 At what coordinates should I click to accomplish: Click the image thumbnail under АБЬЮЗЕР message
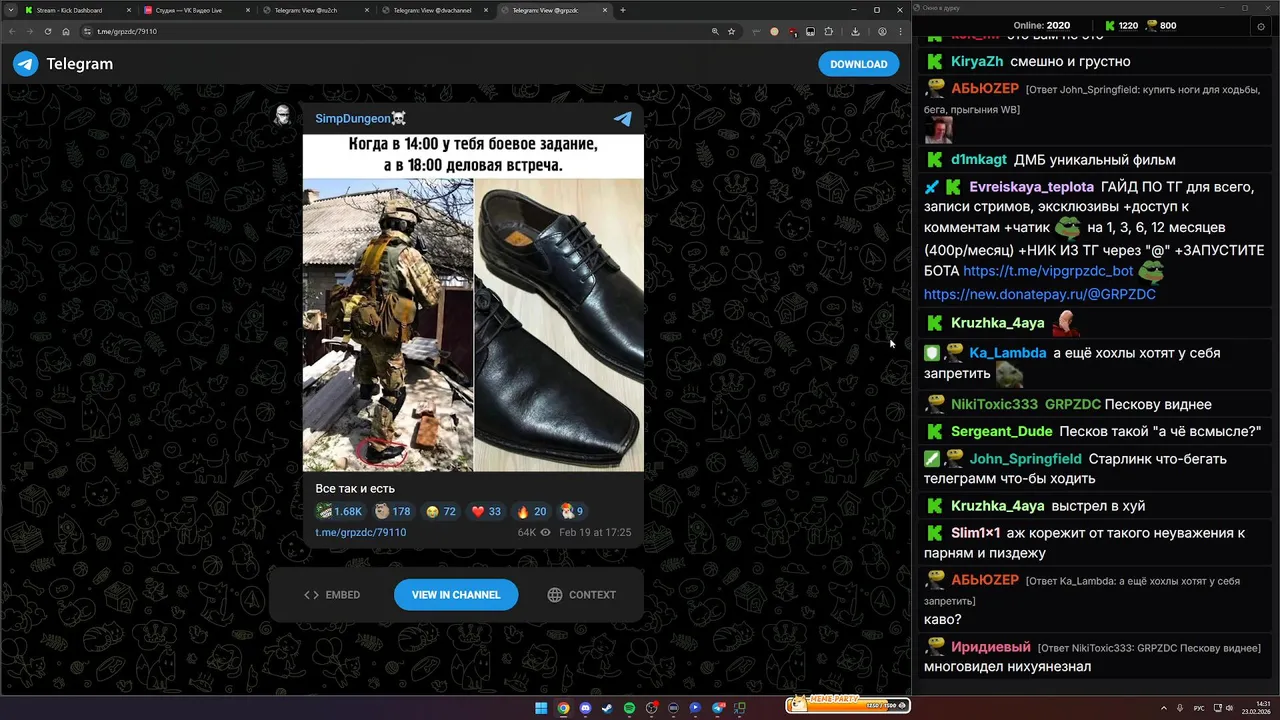938,130
